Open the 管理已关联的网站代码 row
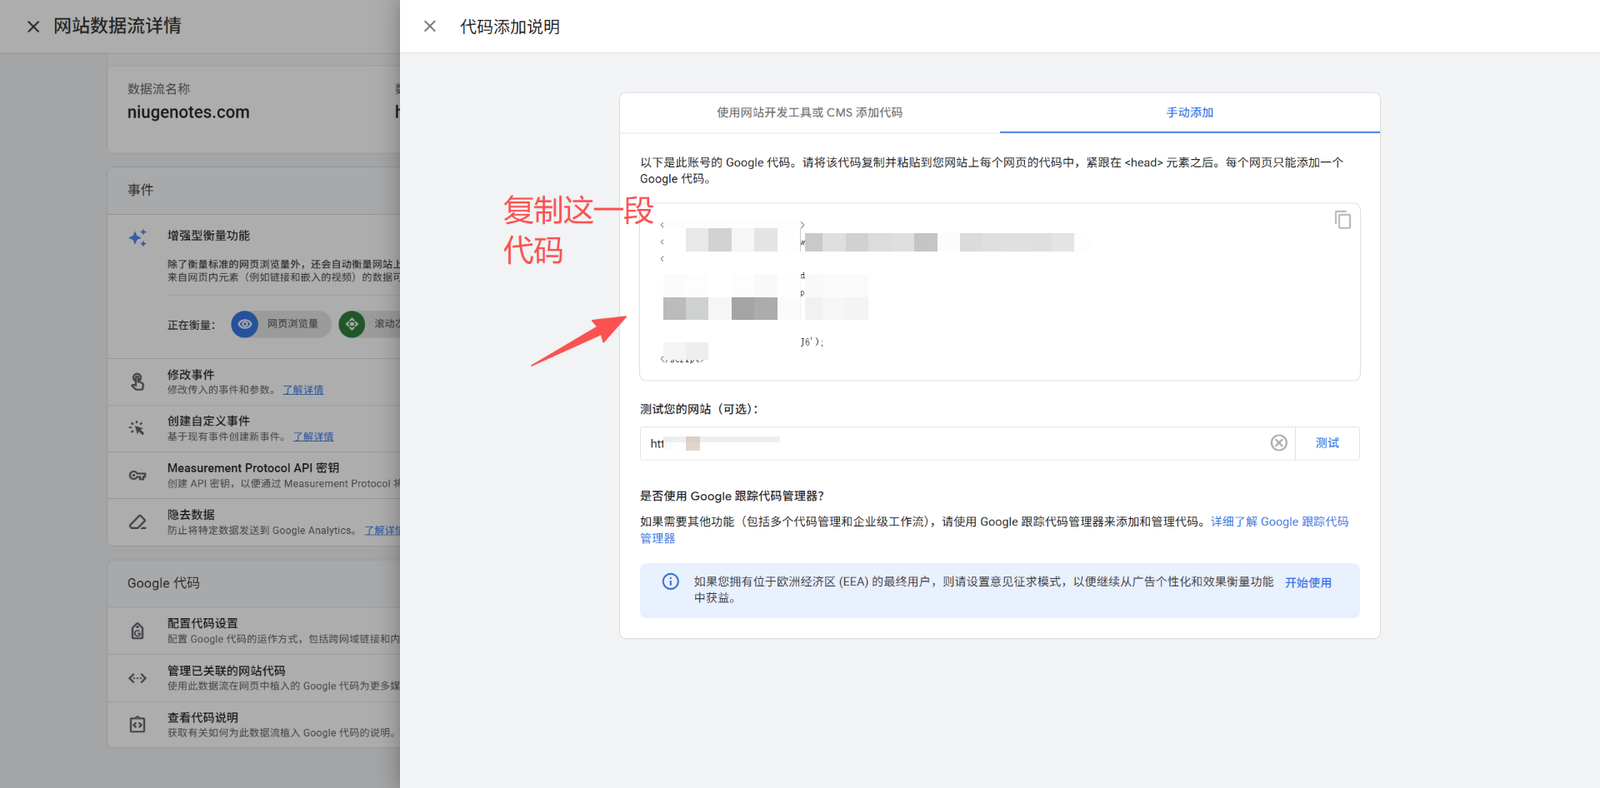 click(254, 678)
